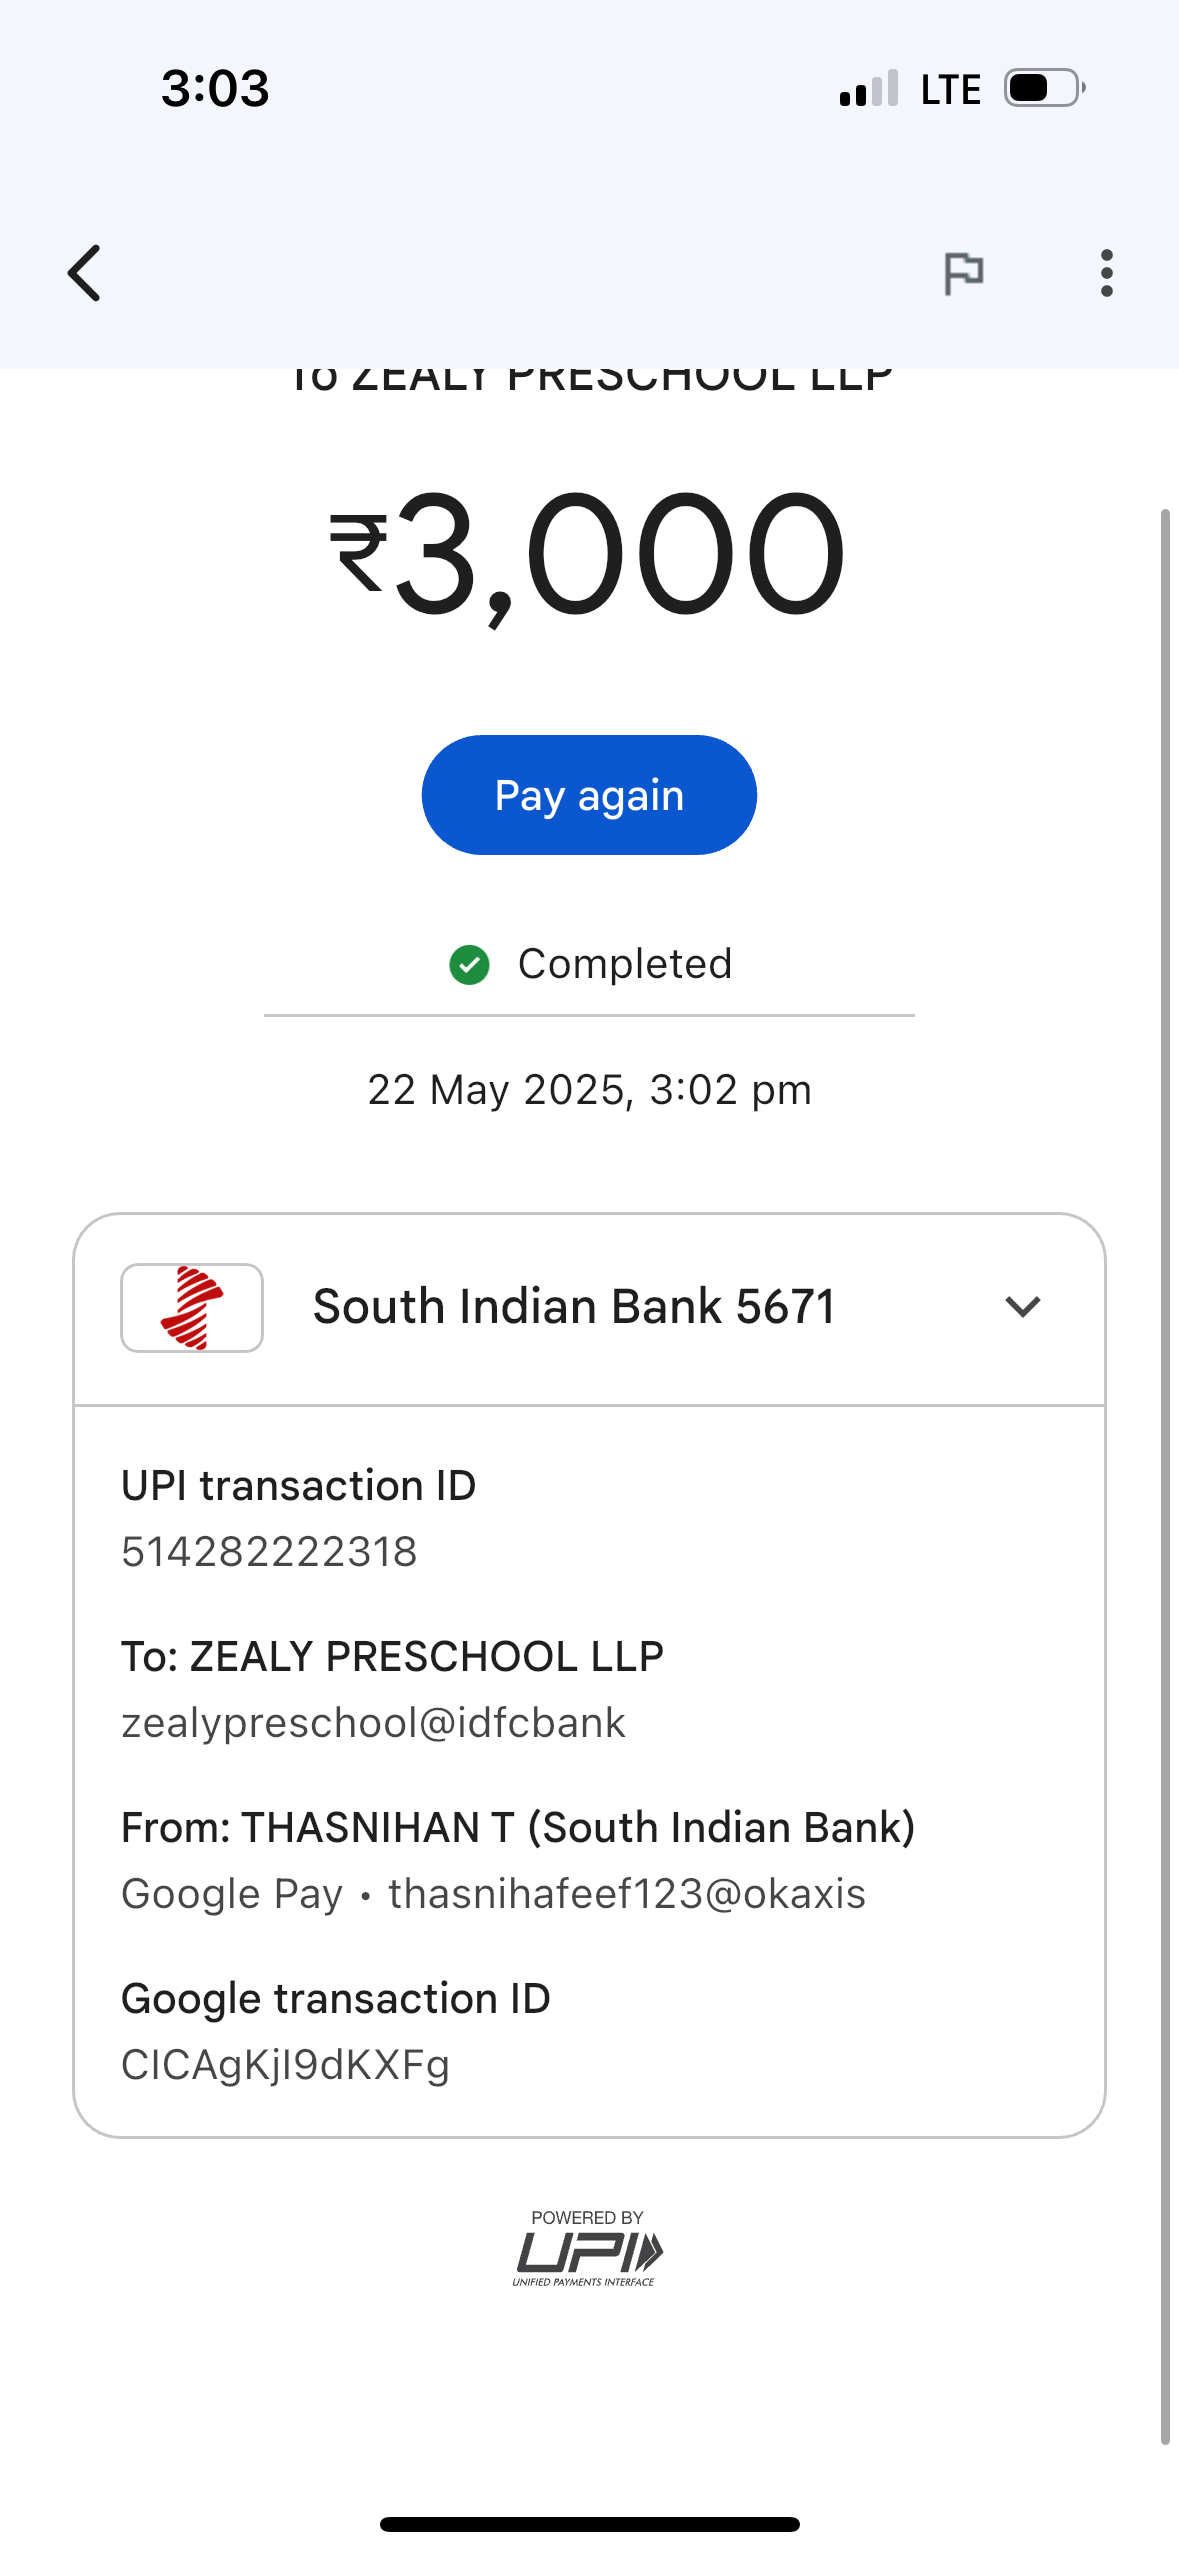
Task: Tap the ₹3,000 payment amount
Action: pyautogui.click(x=589, y=553)
